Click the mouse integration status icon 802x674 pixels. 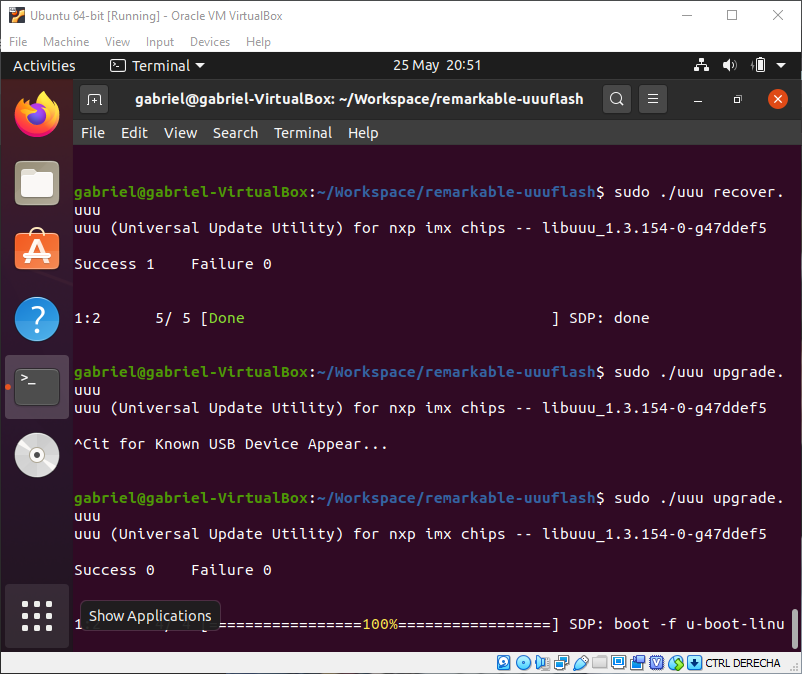tap(676, 663)
